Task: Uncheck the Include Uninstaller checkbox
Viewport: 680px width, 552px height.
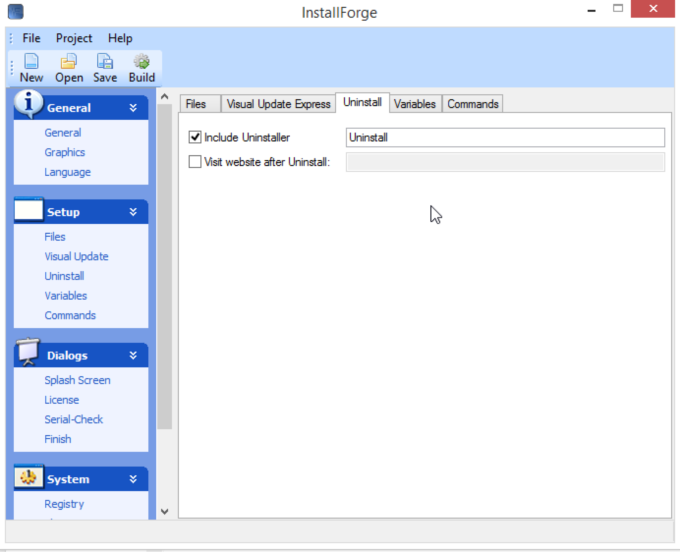Action: pyautogui.click(x=195, y=137)
